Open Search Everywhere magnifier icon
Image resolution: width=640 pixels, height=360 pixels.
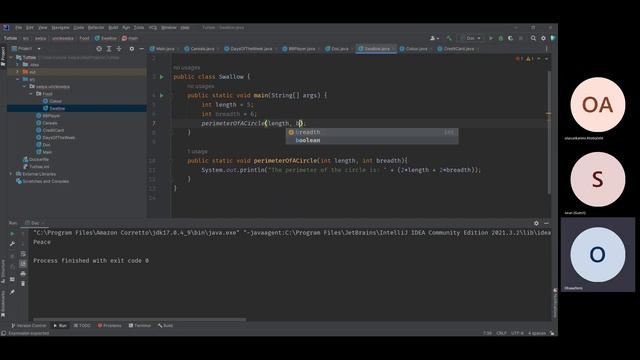click(533, 38)
